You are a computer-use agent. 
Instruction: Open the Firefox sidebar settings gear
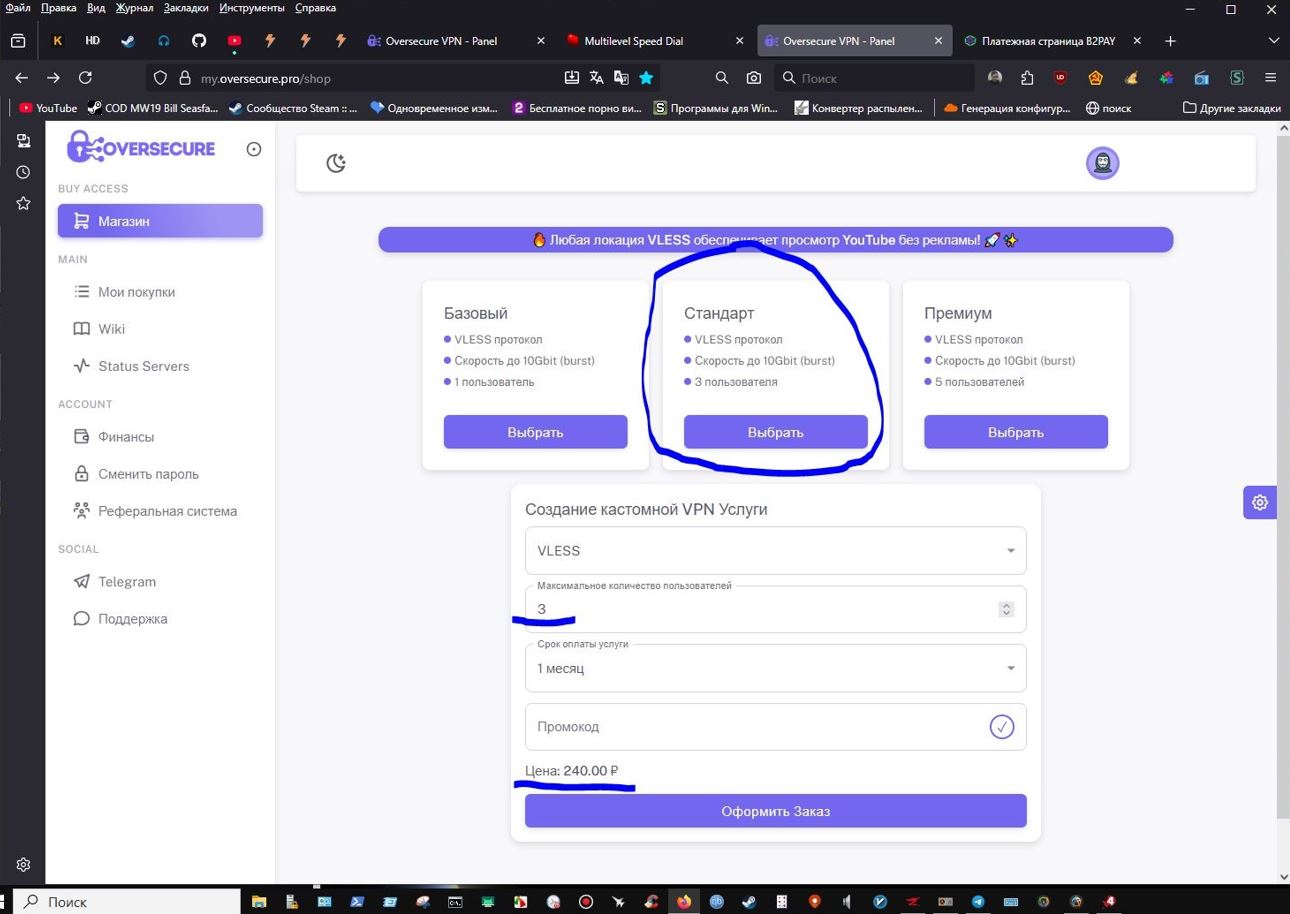pyautogui.click(x=23, y=864)
